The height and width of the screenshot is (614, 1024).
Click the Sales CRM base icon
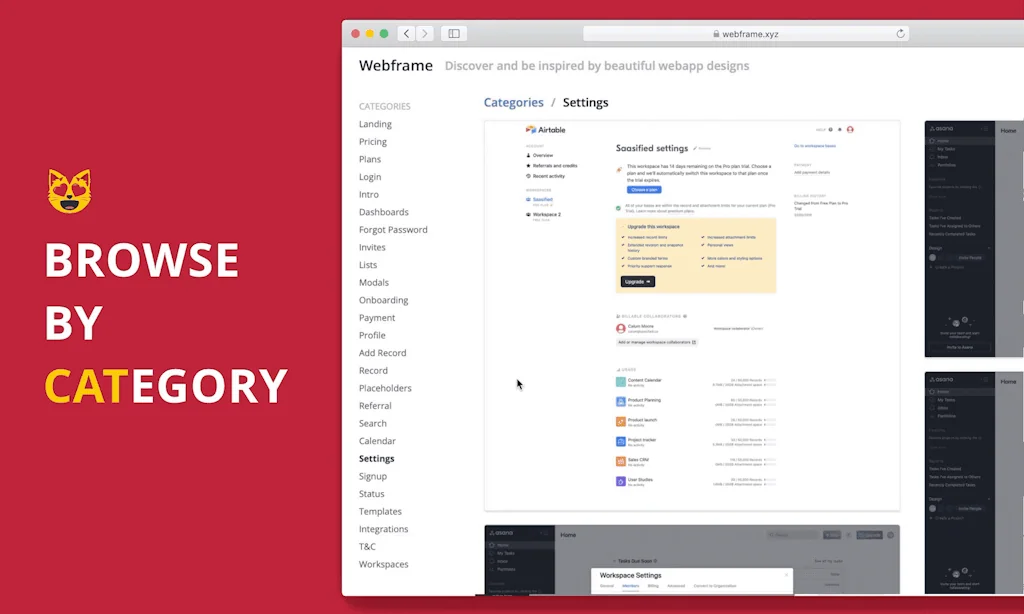pos(620,461)
